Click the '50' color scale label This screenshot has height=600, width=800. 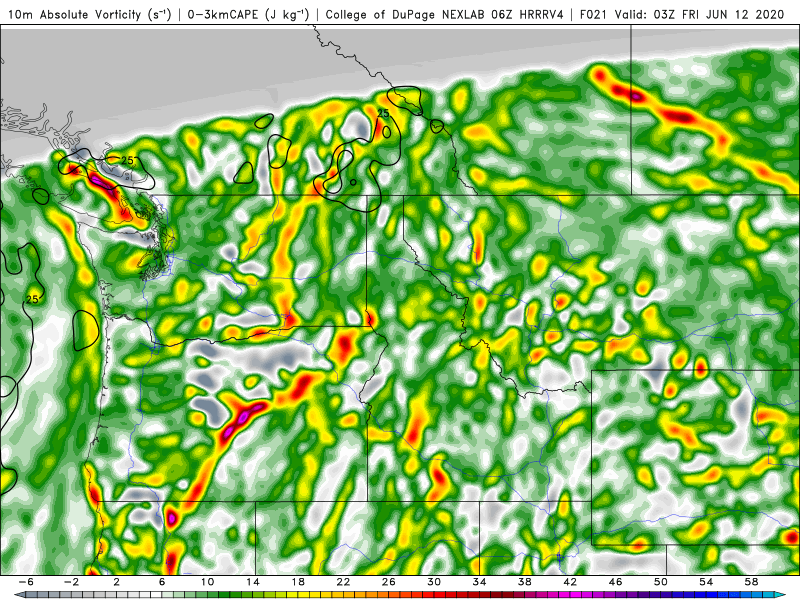[x=661, y=582]
